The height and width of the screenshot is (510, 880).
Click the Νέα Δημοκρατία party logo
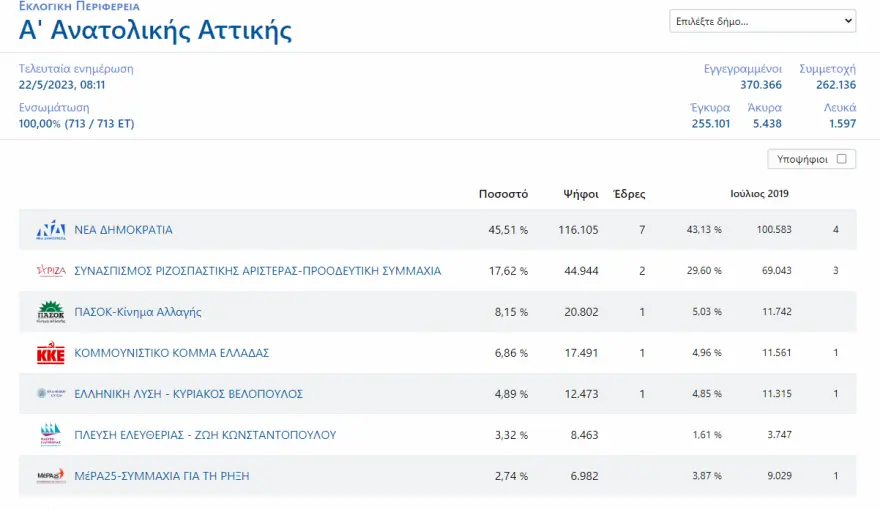click(x=50, y=230)
